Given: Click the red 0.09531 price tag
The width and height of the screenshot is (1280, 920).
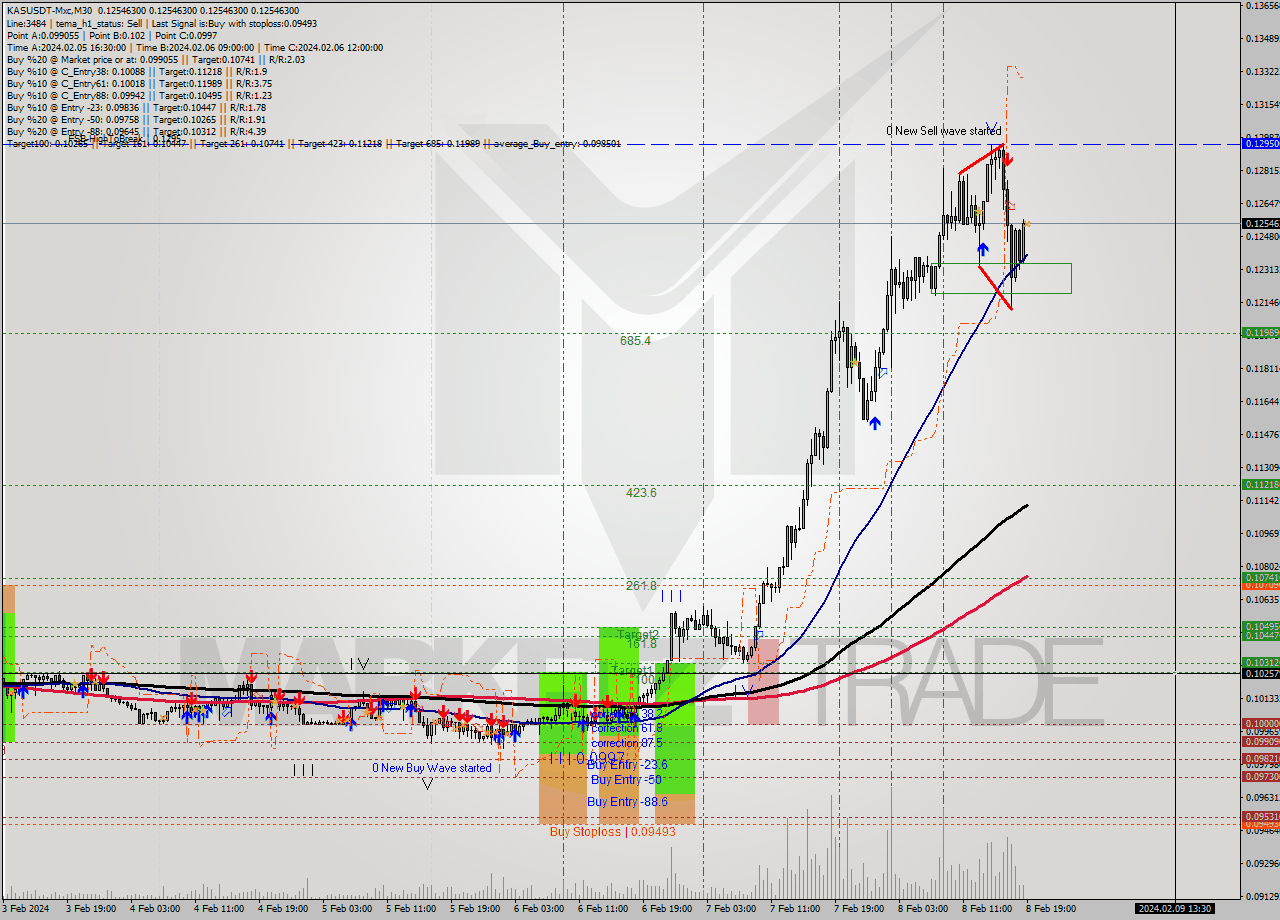Looking at the screenshot, I should click(1259, 816).
